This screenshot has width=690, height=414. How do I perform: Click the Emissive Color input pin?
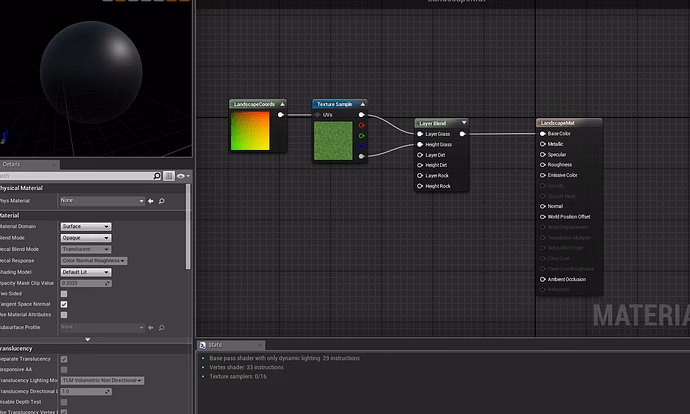pos(543,176)
